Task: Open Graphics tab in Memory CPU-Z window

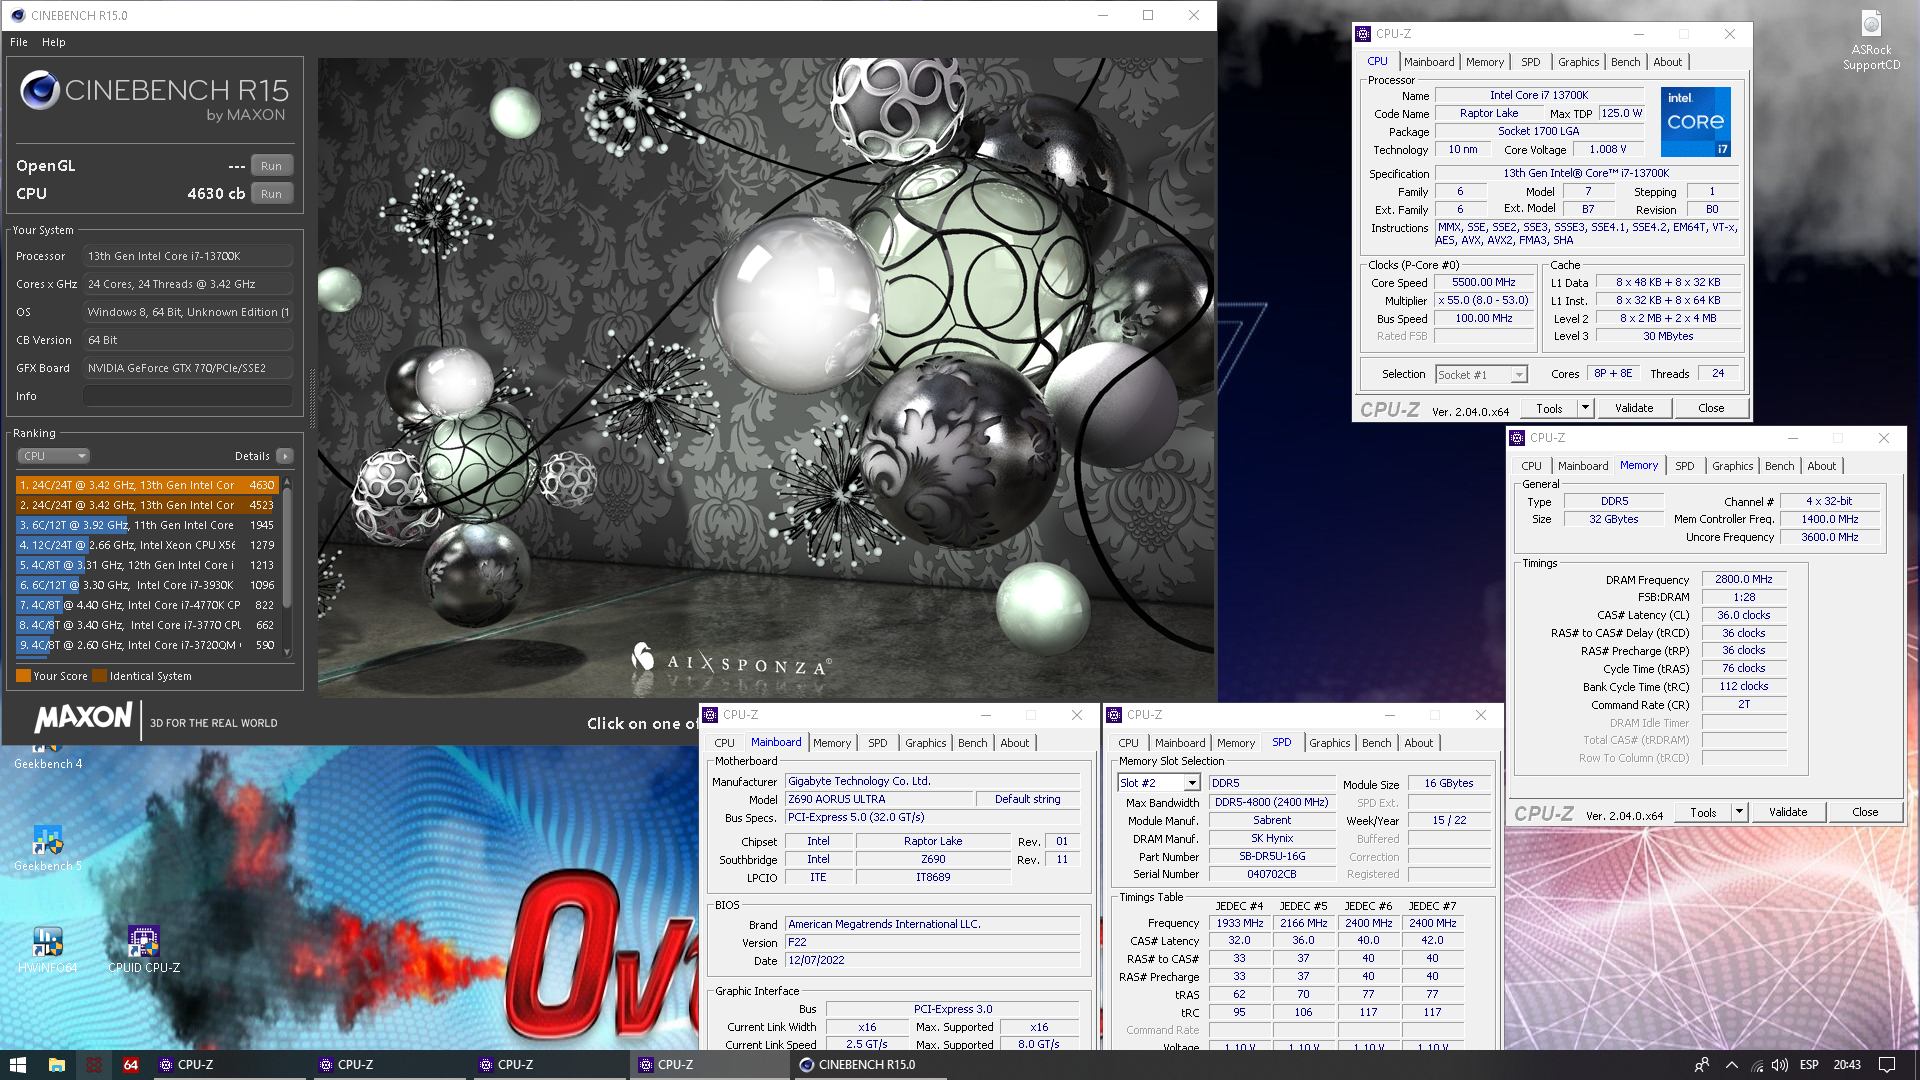Action: 1732,466
